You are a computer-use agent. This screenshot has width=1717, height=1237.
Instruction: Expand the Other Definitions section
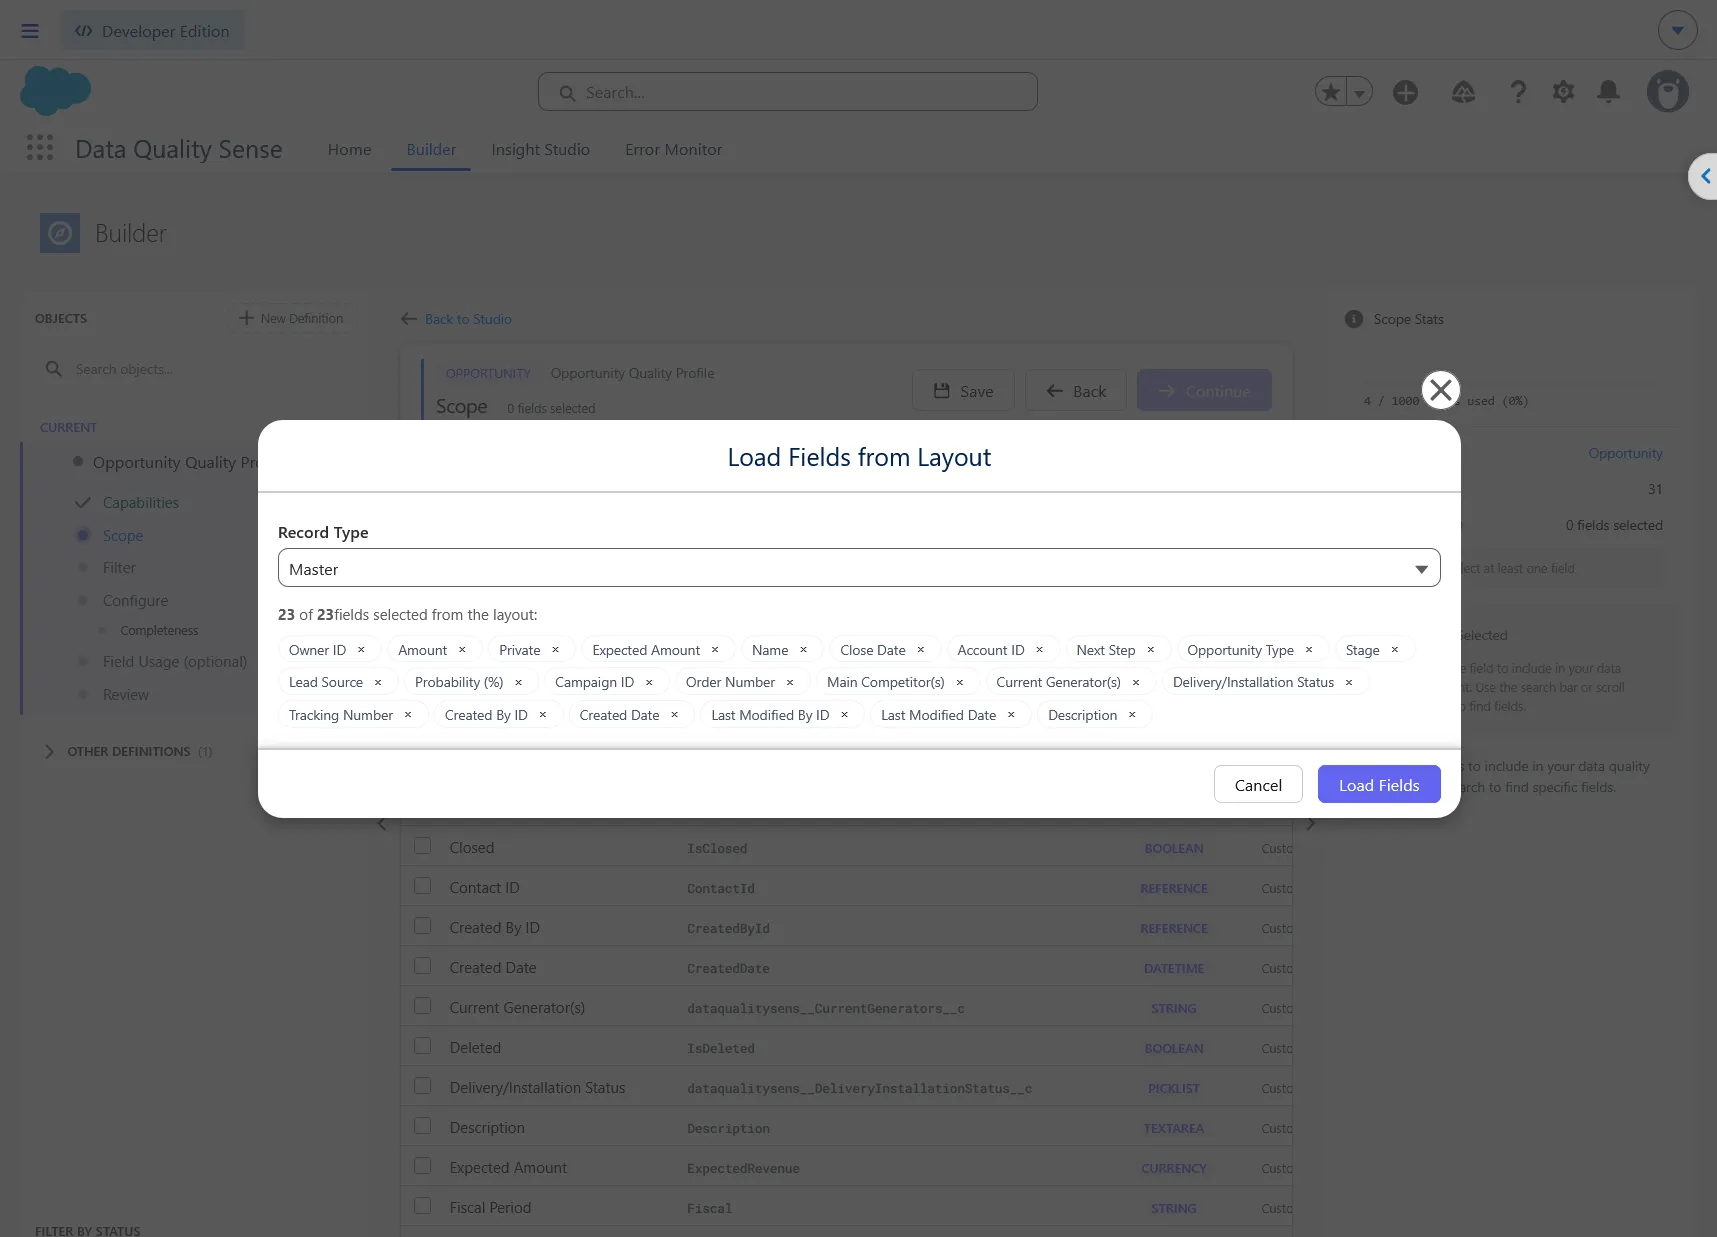click(x=49, y=751)
